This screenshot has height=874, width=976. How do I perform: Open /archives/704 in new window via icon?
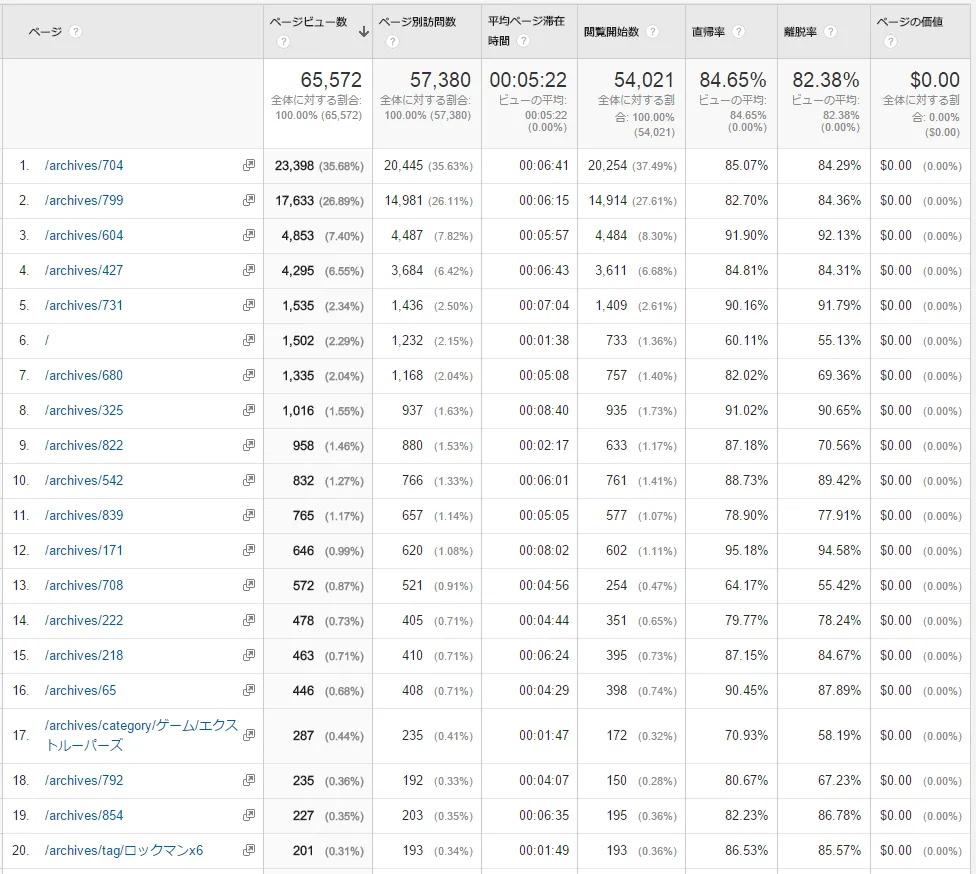[249, 166]
